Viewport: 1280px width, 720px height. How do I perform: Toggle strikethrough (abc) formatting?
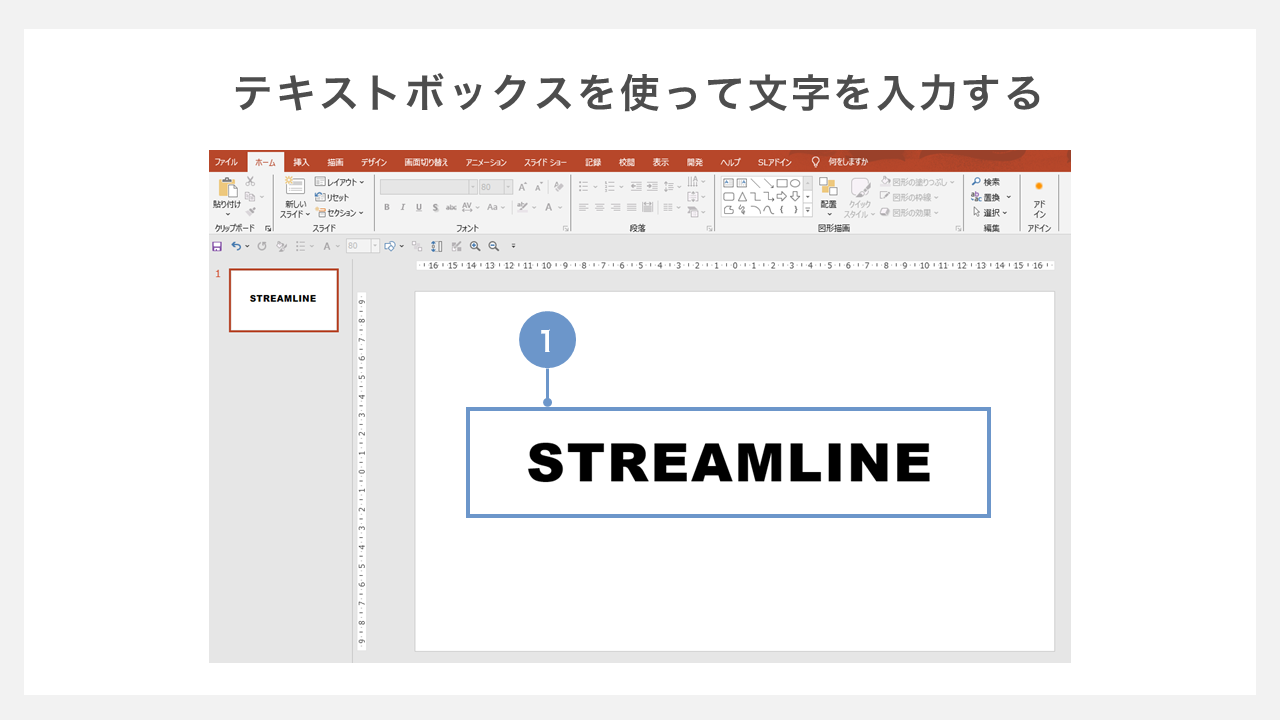(451, 207)
